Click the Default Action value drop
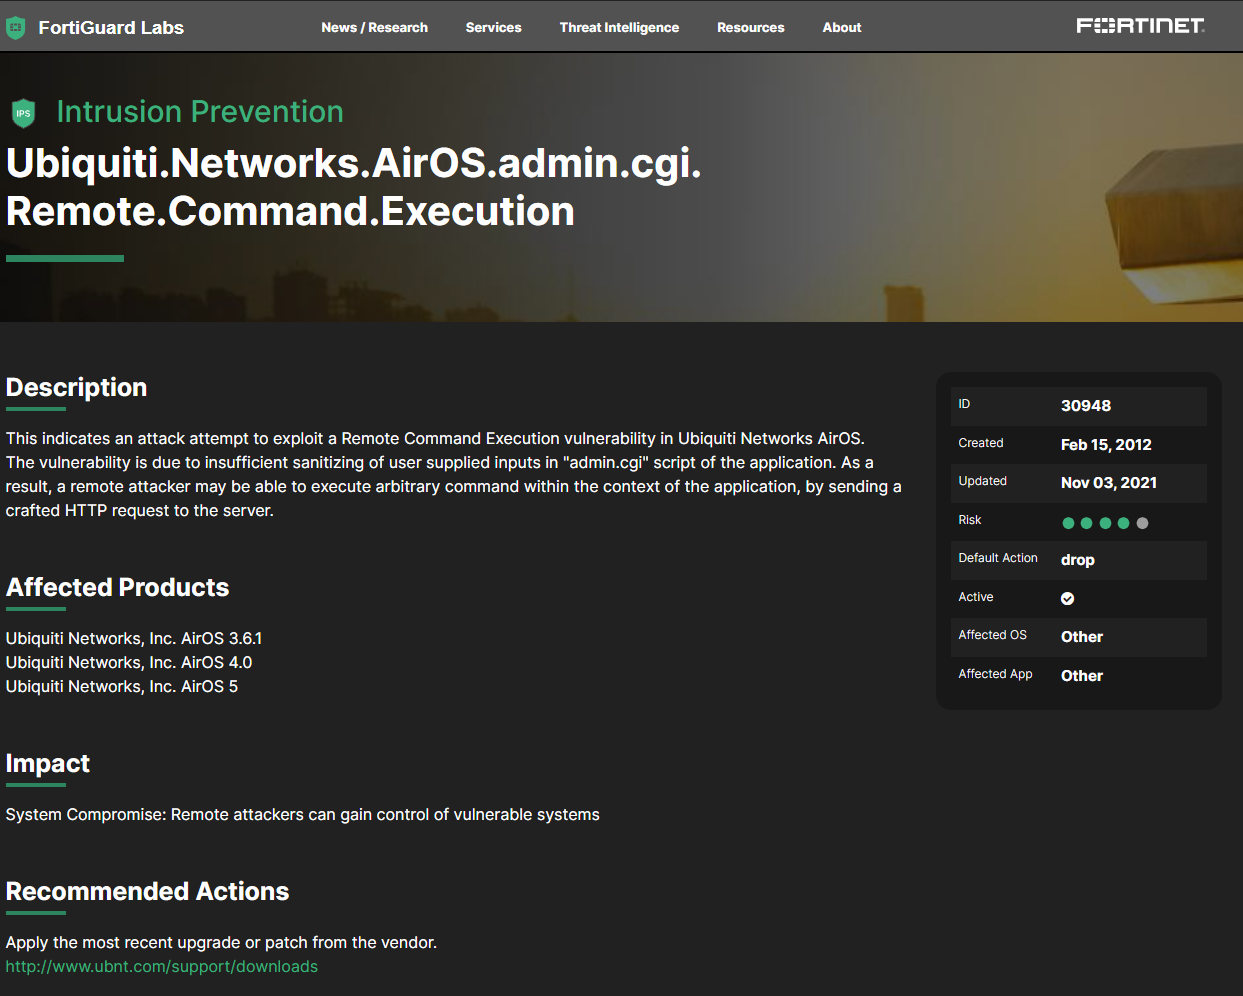 point(1077,560)
